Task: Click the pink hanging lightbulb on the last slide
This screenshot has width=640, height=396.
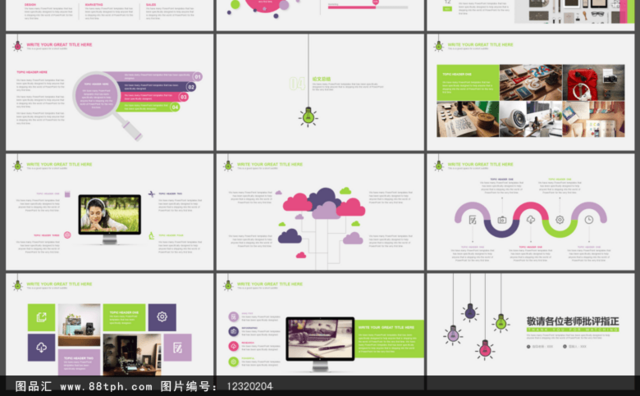Action: (485, 349)
